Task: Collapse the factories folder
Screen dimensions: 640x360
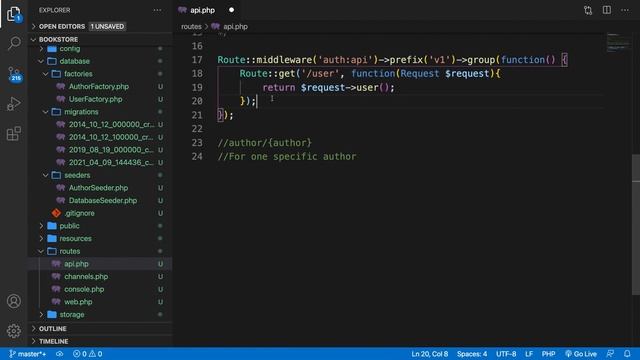Action: (x=100, y=74)
